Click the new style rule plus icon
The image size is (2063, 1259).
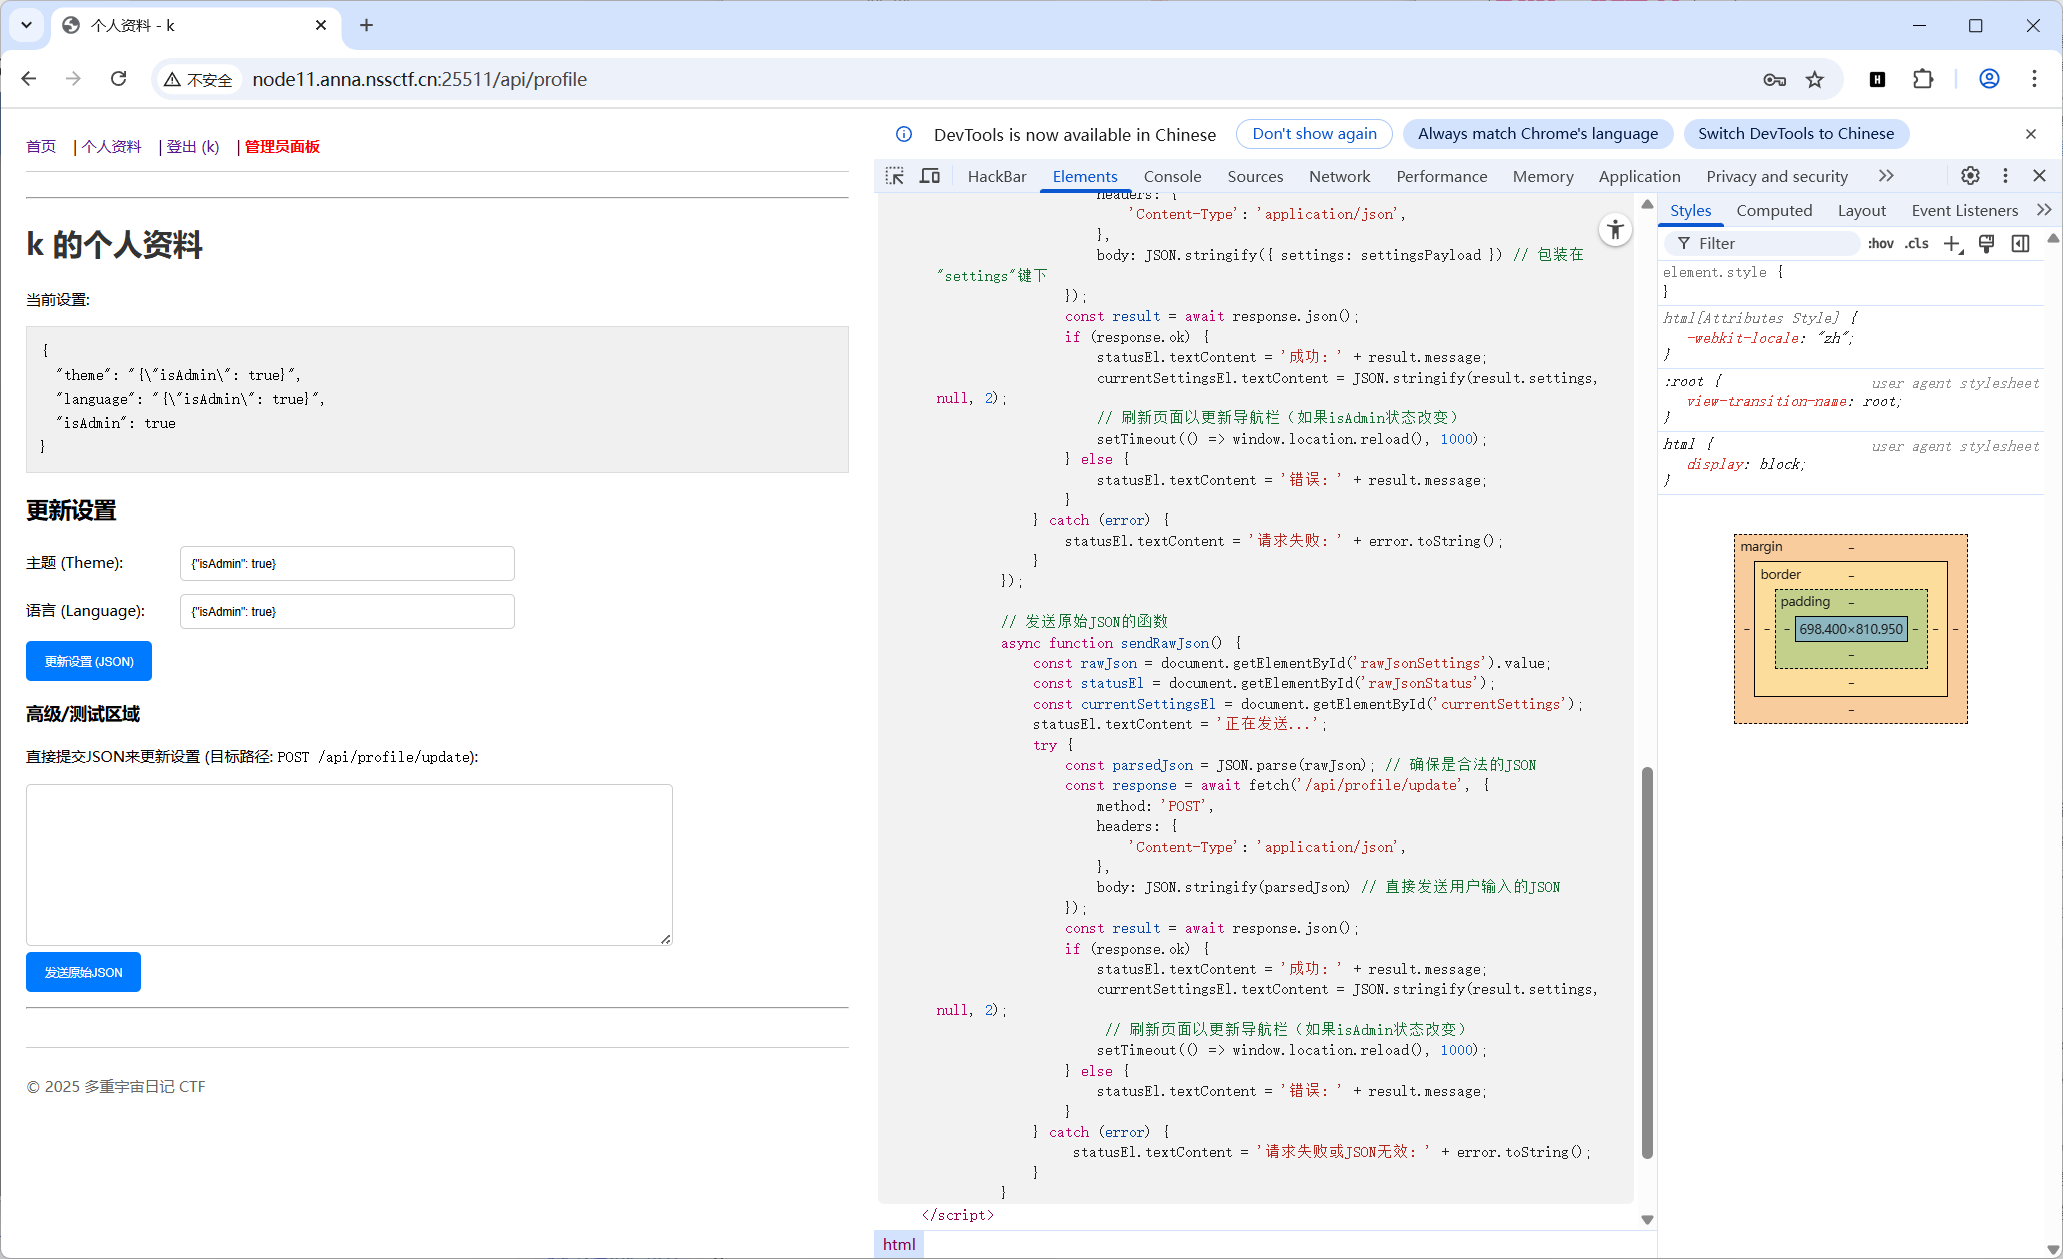tap(1952, 244)
